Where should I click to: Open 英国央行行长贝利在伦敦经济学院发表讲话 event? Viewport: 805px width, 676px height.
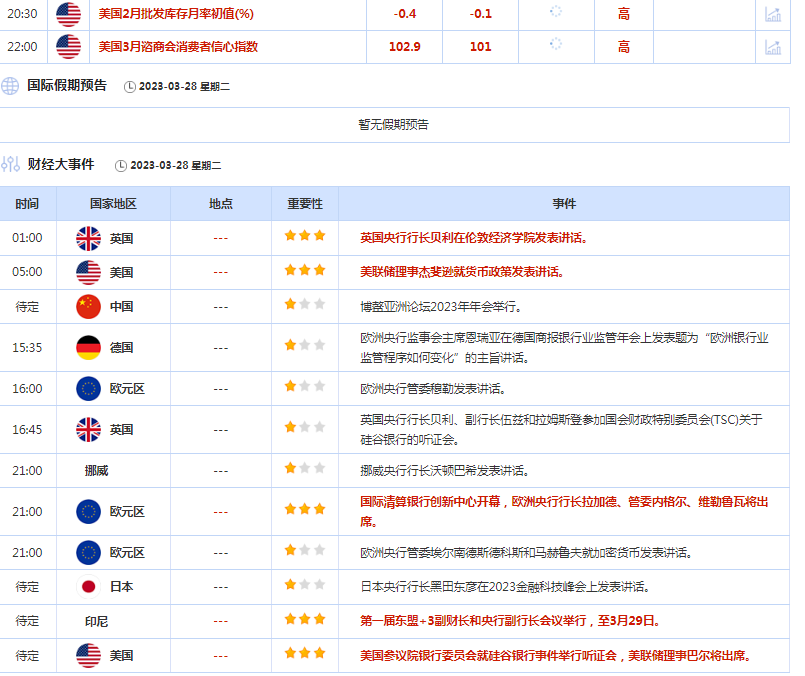tap(473, 238)
